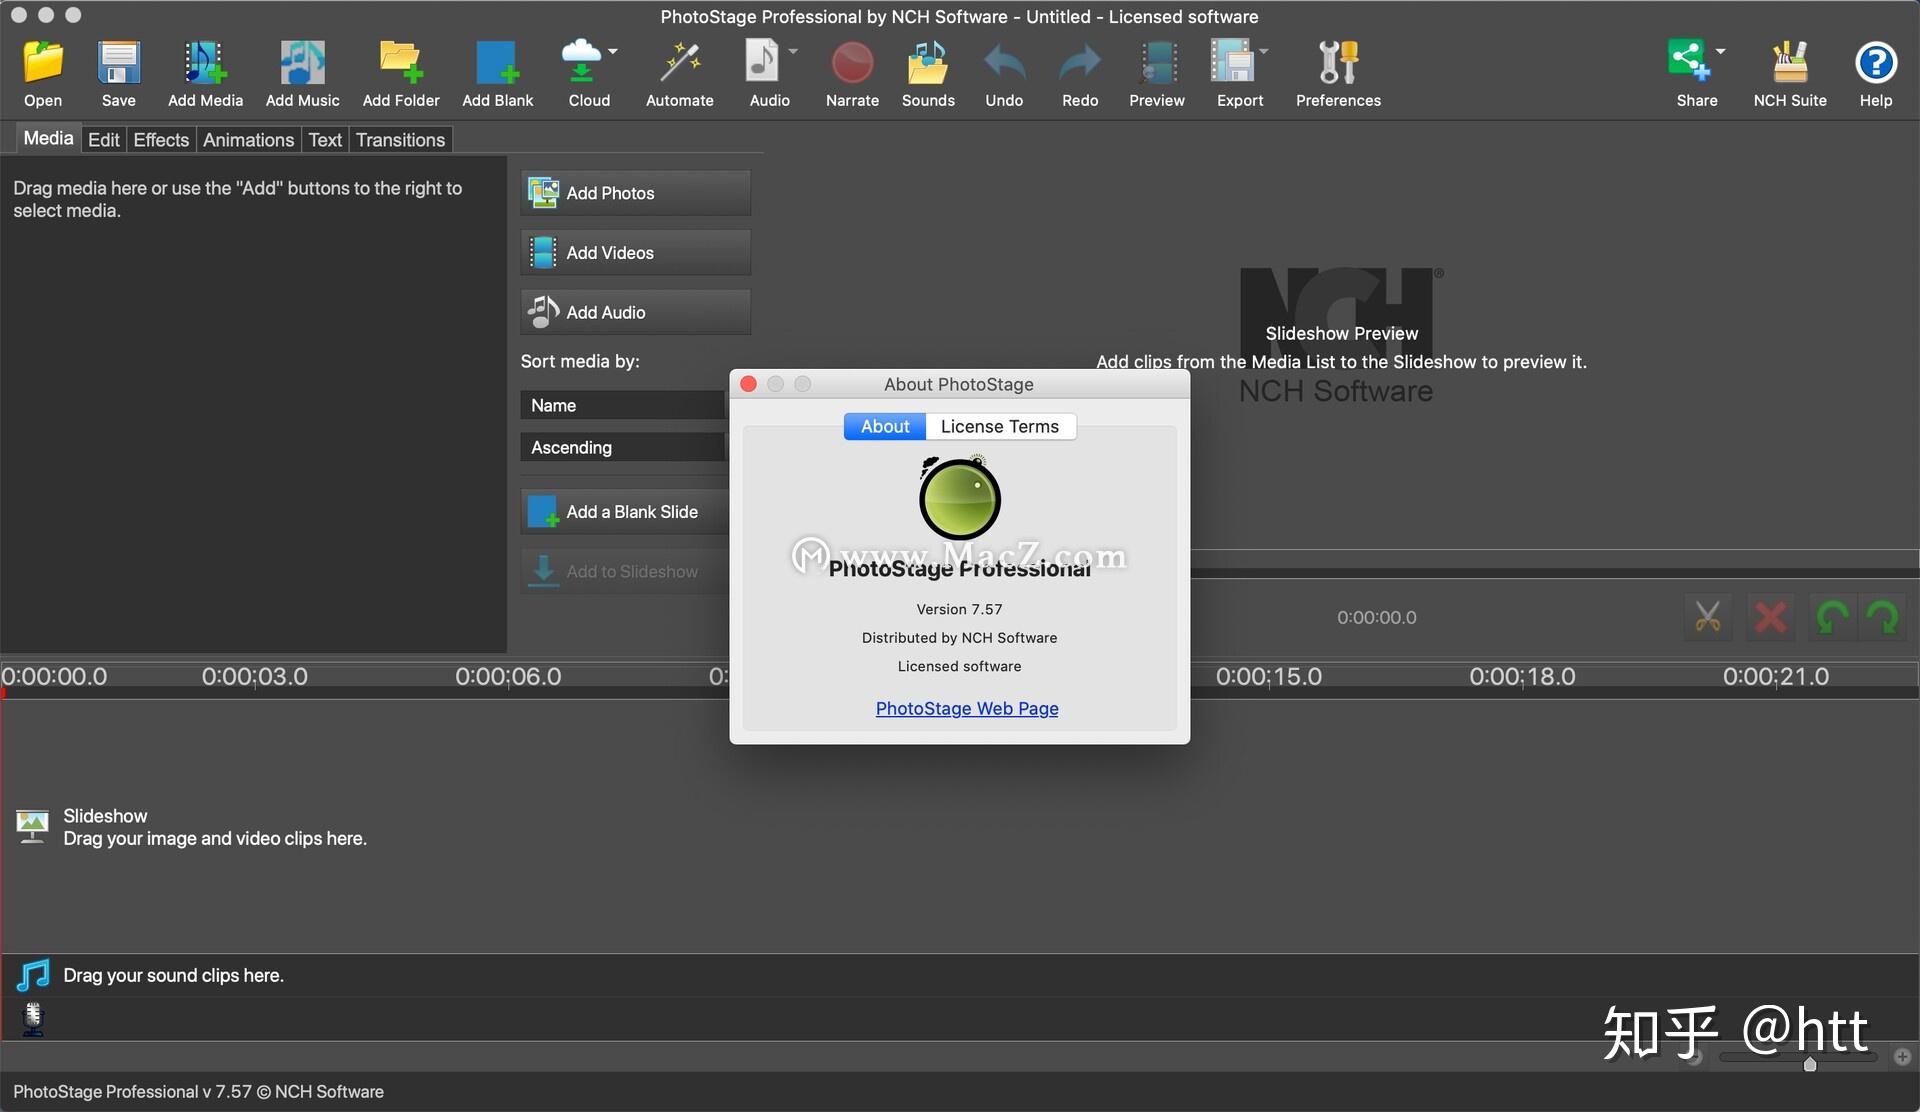
Task: Click the Undo arrow
Action: coord(1004,63)
